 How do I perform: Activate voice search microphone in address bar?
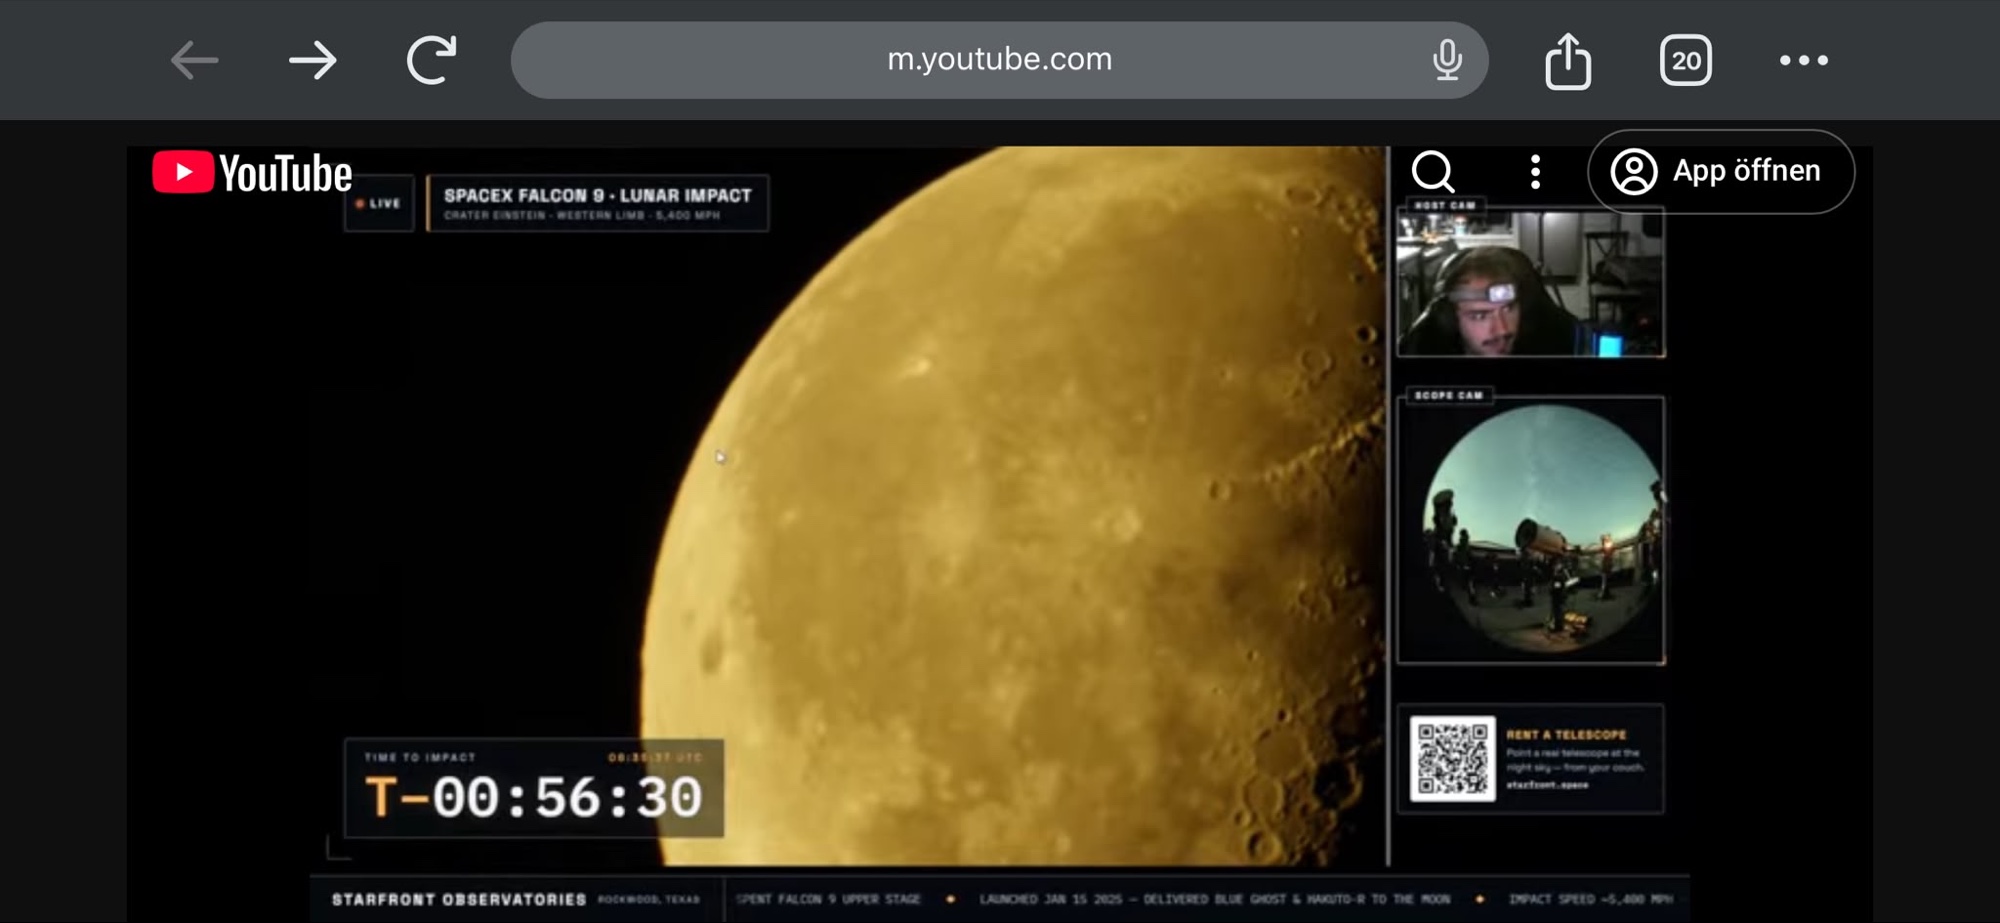[x=1447, y=60]
